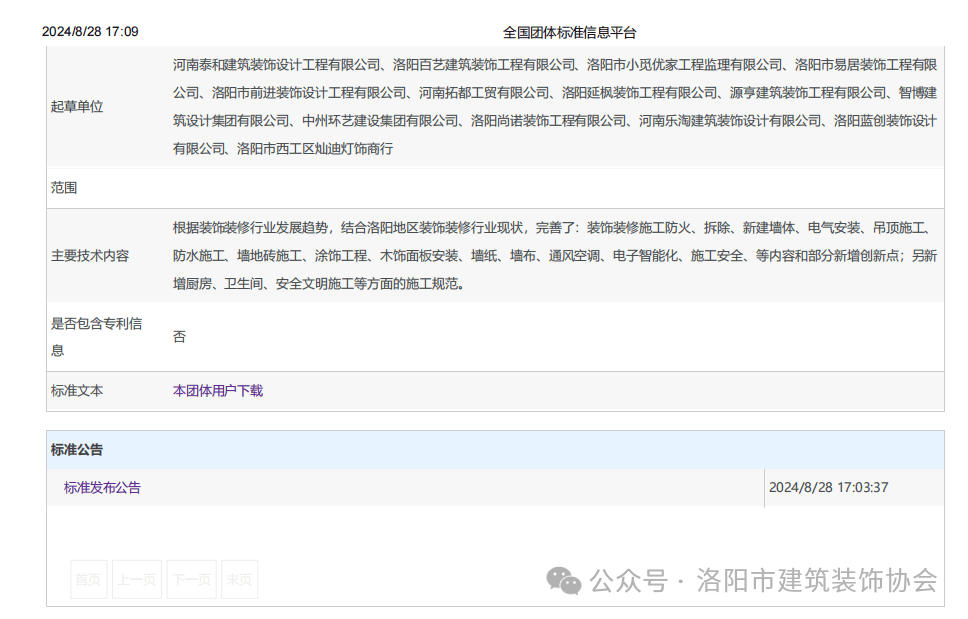Click the announcement time 2024/8/28 17:03:37
Image resolution: width=968 pixels, height=619 pixels.
click(x=828, y=488)
